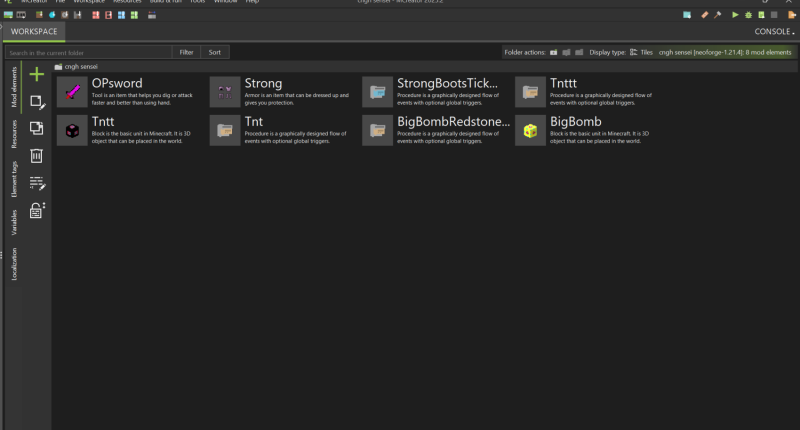Click the run server green document icon
The width and height of the screenshot is (800, 430).
[x=761, y=15]
